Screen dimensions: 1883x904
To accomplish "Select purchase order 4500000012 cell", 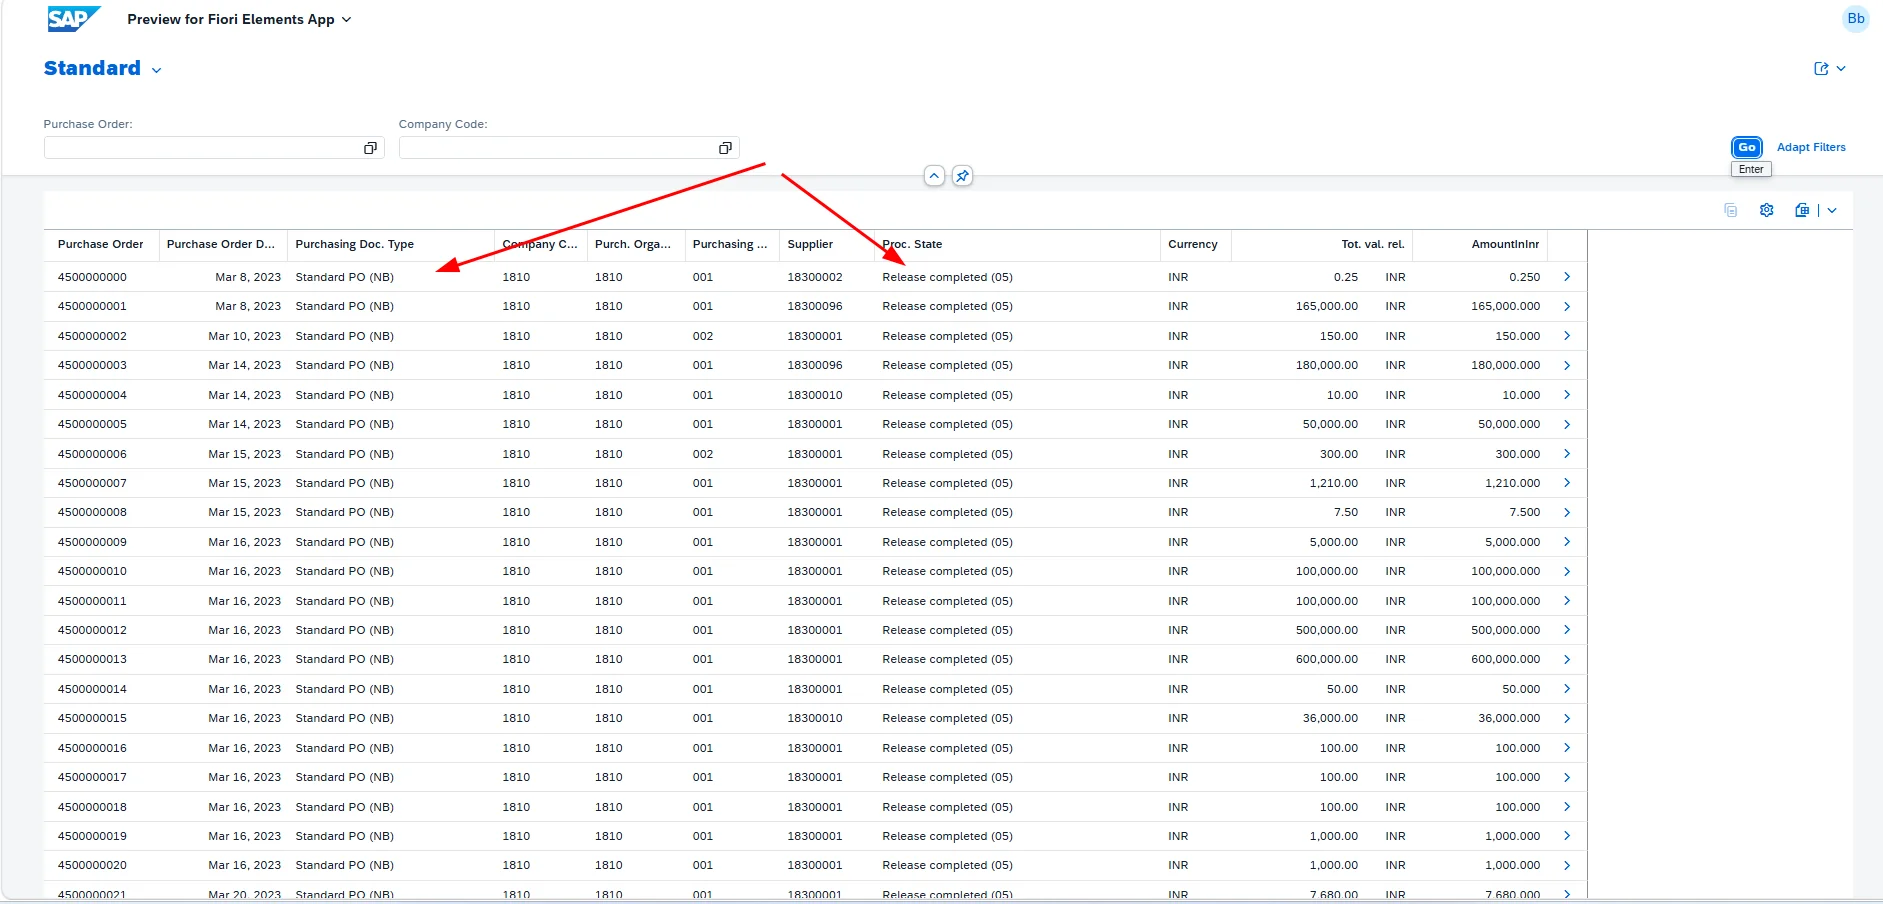I will pos(92,630).
